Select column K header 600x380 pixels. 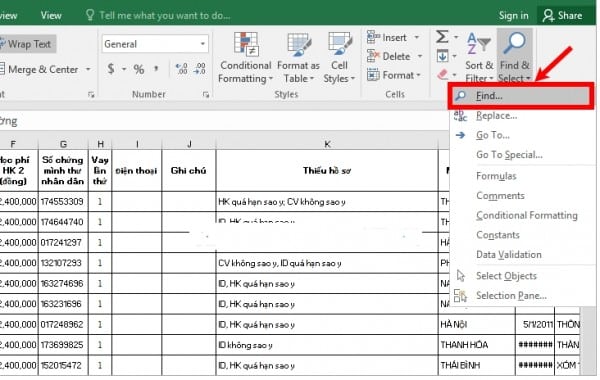(x=327, y=144)
